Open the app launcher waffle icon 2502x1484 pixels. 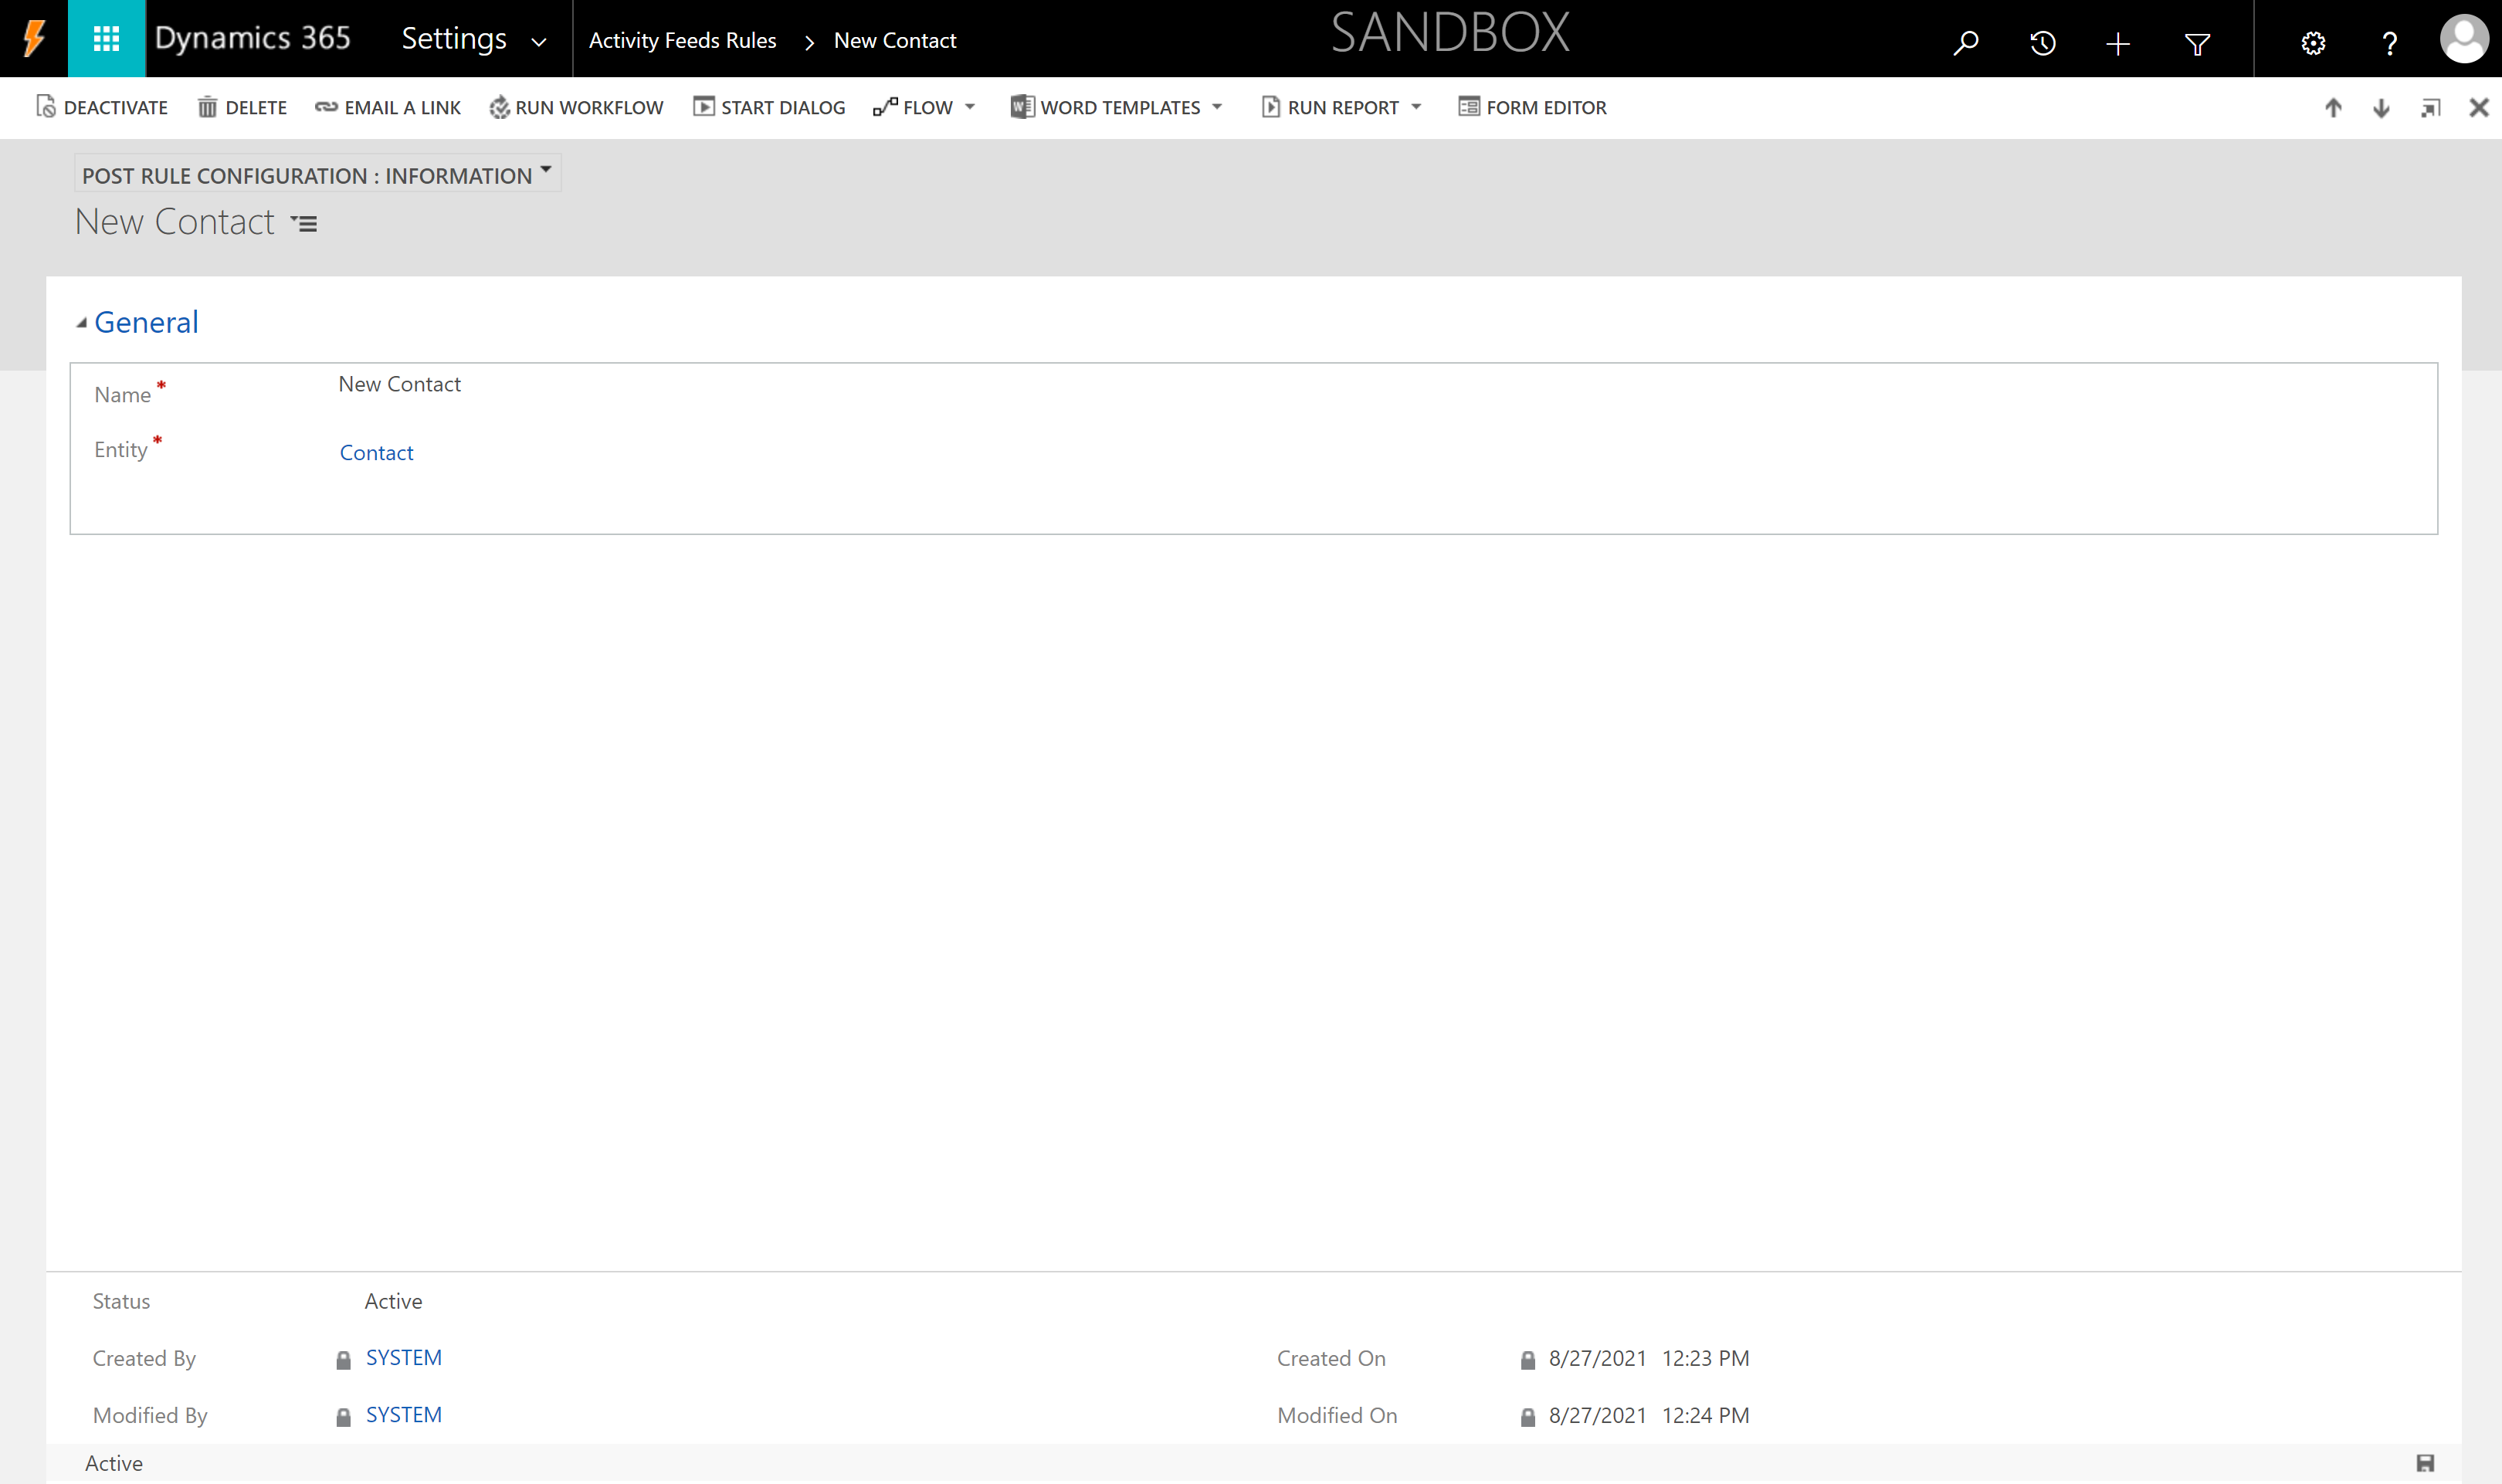tap(106, 38)
